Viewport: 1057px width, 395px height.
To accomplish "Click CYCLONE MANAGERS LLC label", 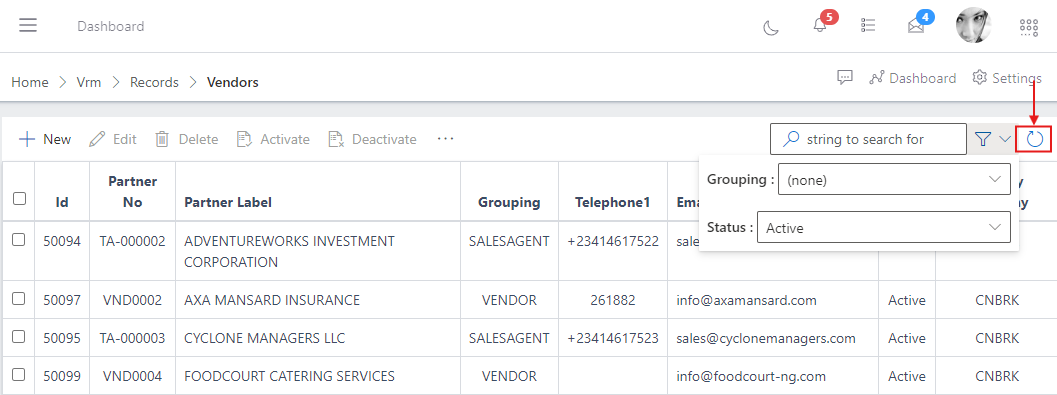I will pyautogui.click(x=265, y=338).
